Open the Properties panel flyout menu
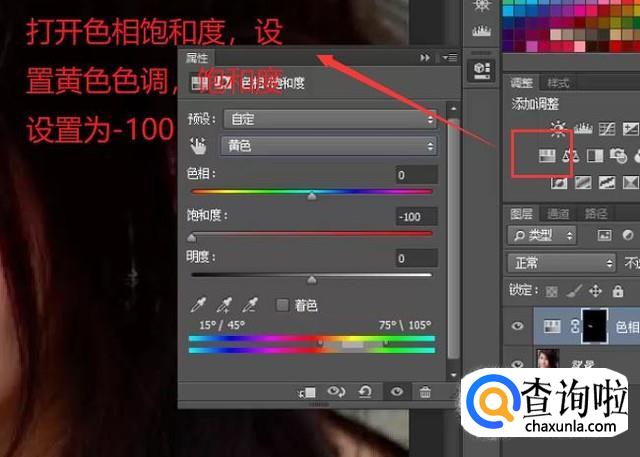The image size is (640, 457). pos(450,58)
